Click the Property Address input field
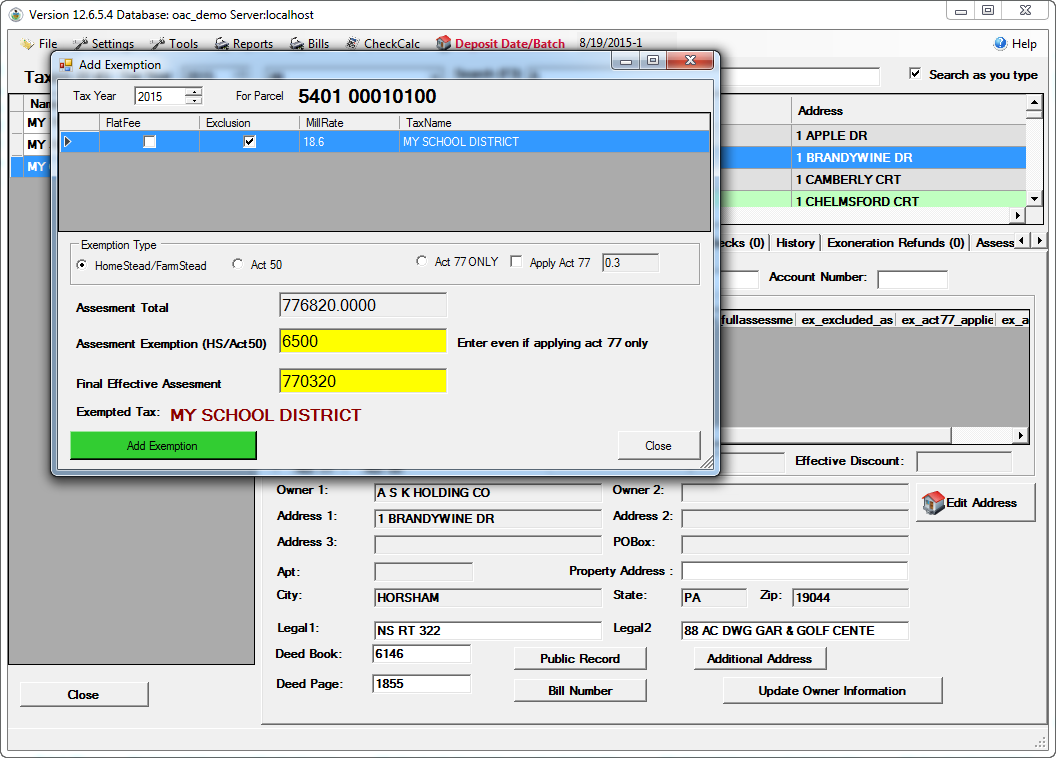 tap(795, 571)
